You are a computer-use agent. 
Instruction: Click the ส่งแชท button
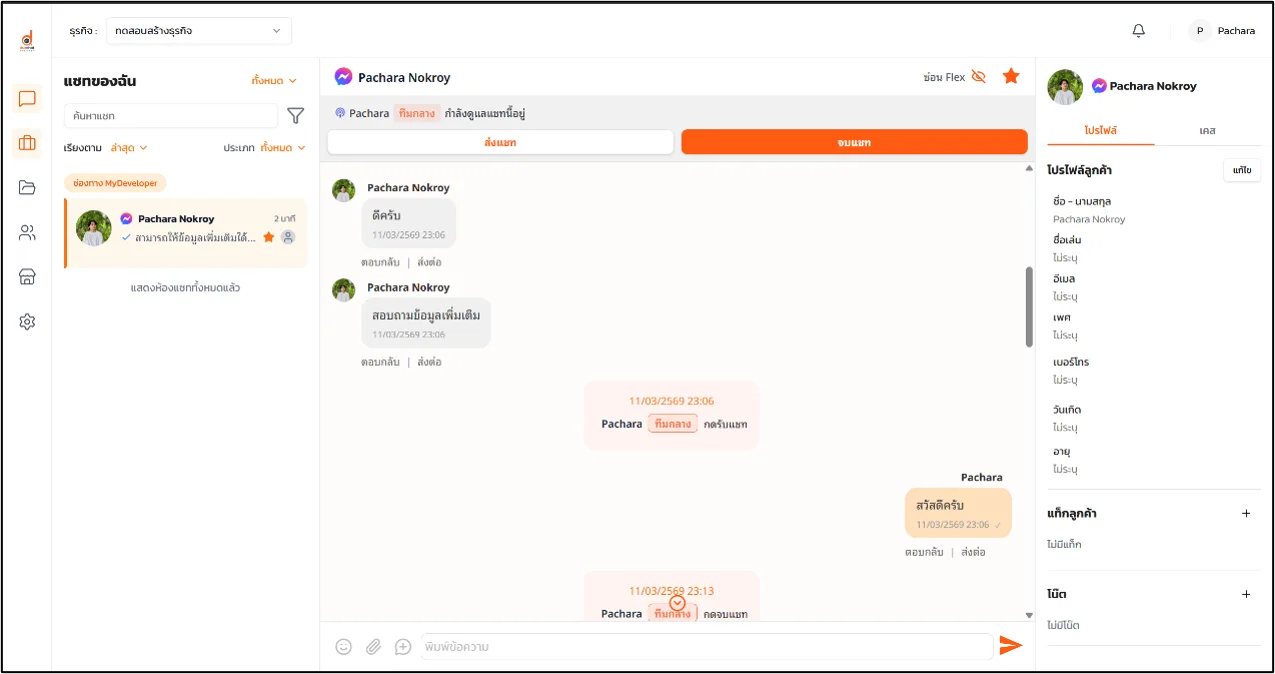coord(500,142)
